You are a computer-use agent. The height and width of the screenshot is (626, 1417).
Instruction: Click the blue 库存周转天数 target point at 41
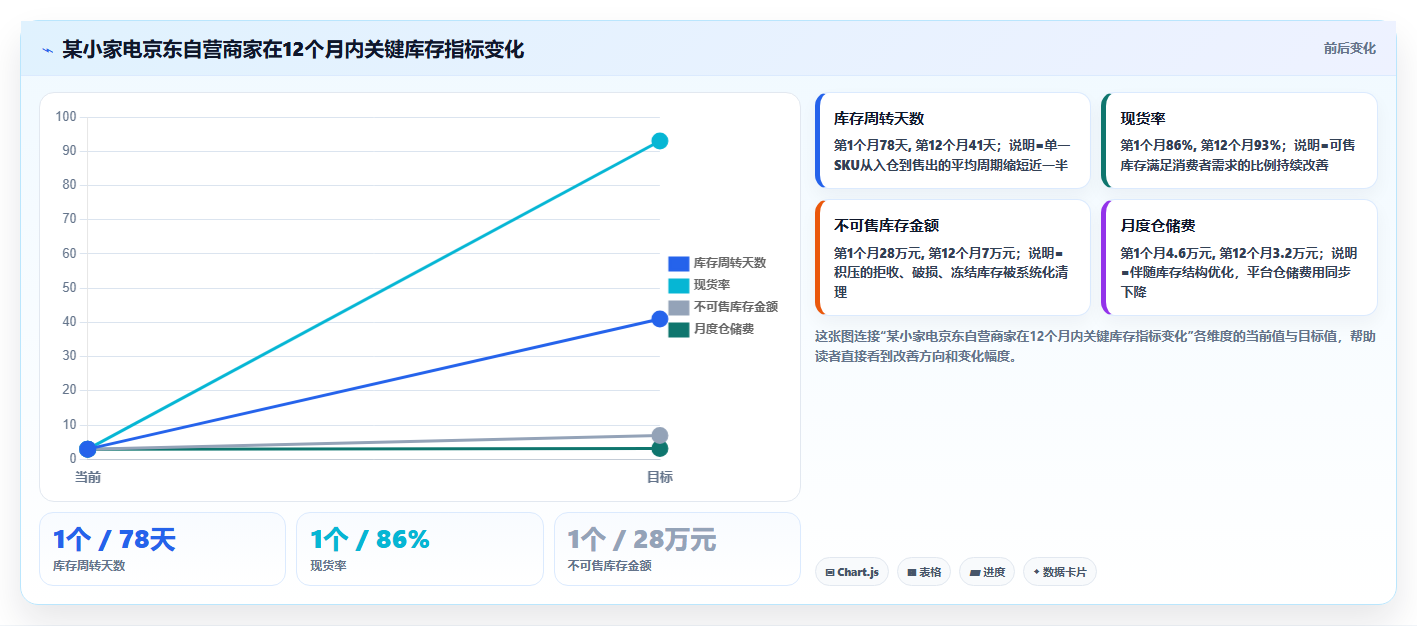coord(660,319)
